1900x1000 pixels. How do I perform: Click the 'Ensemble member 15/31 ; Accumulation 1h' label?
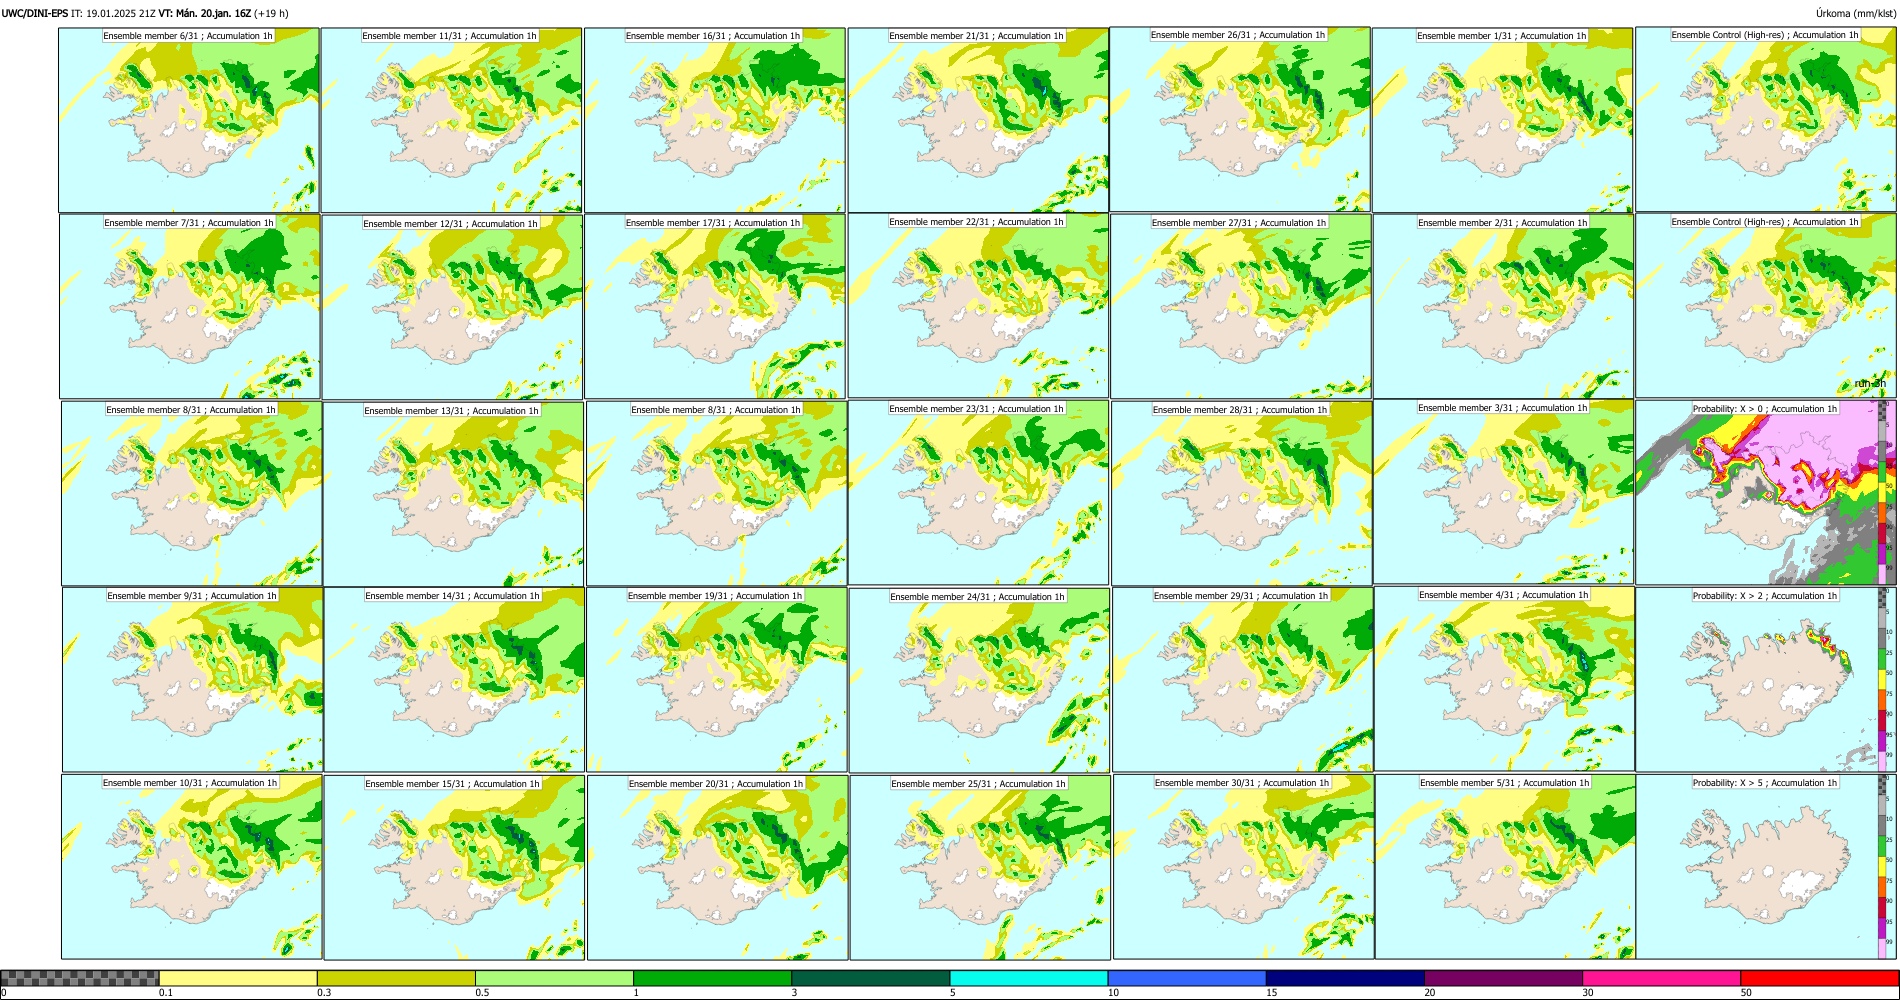(x=452, y=784)
